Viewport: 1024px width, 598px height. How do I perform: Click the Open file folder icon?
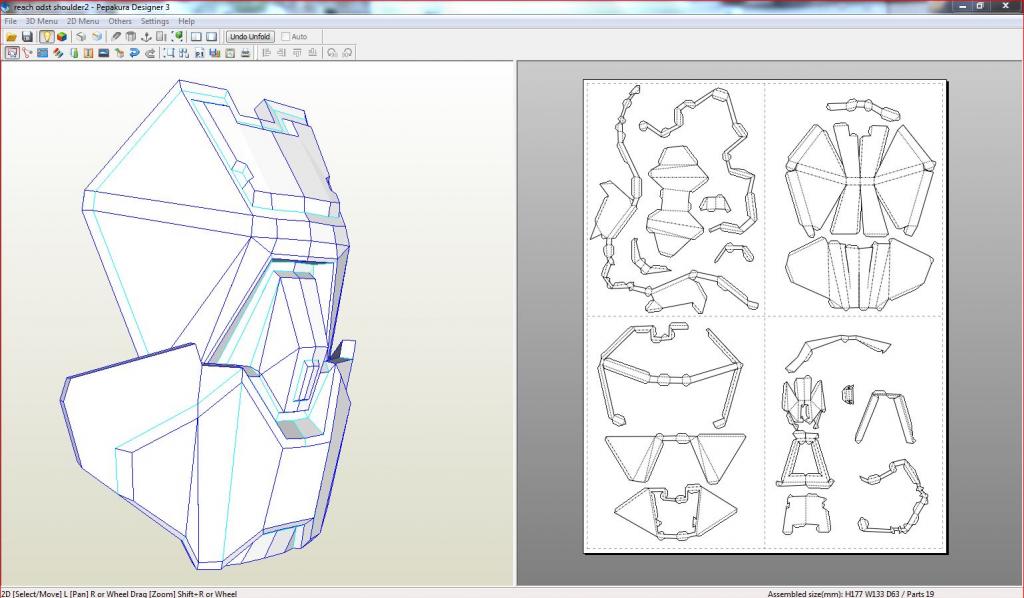11,37
